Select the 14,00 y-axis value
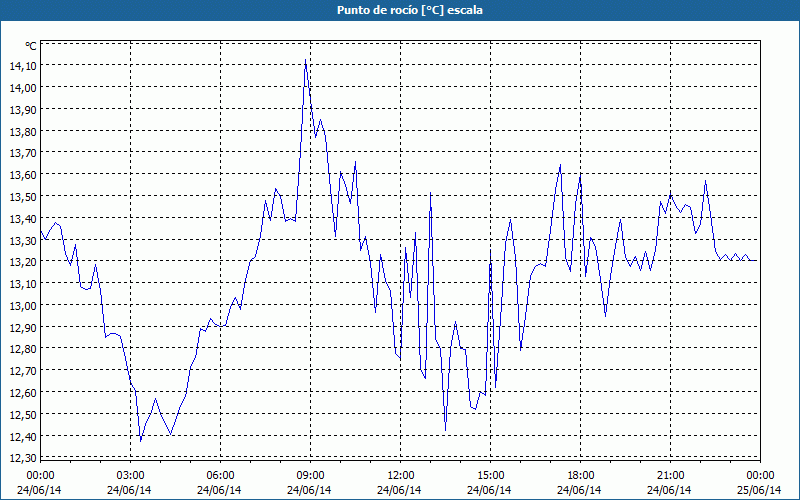800x500 pixels. coord(23,88)
